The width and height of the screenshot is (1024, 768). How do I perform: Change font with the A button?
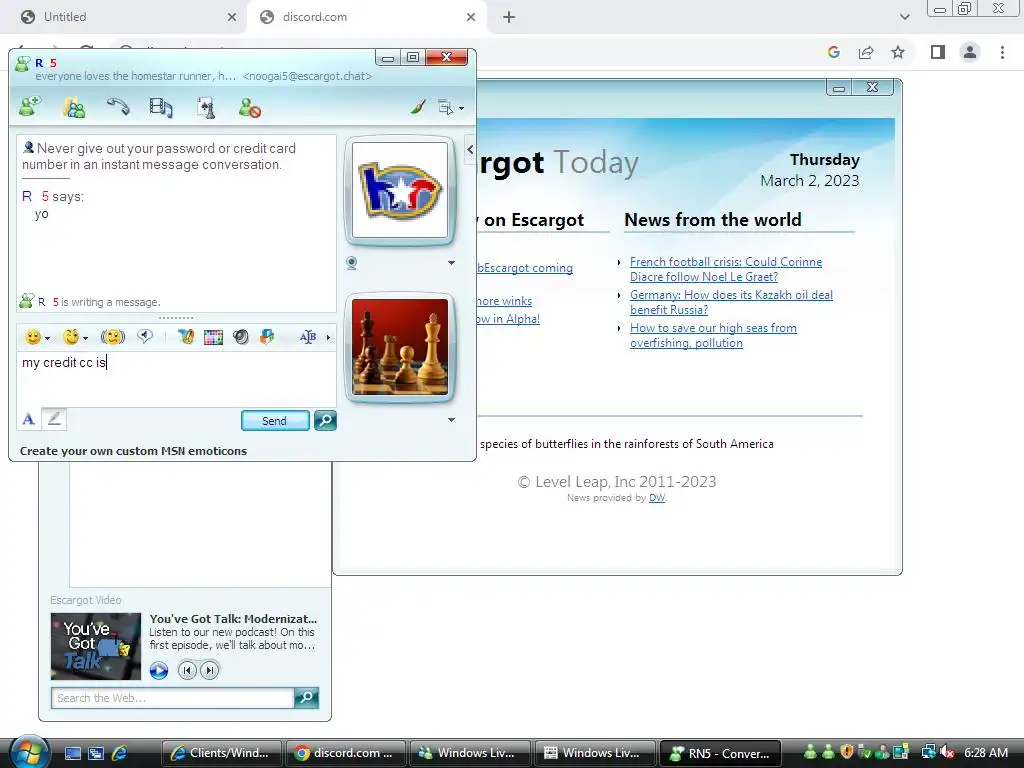28,419
